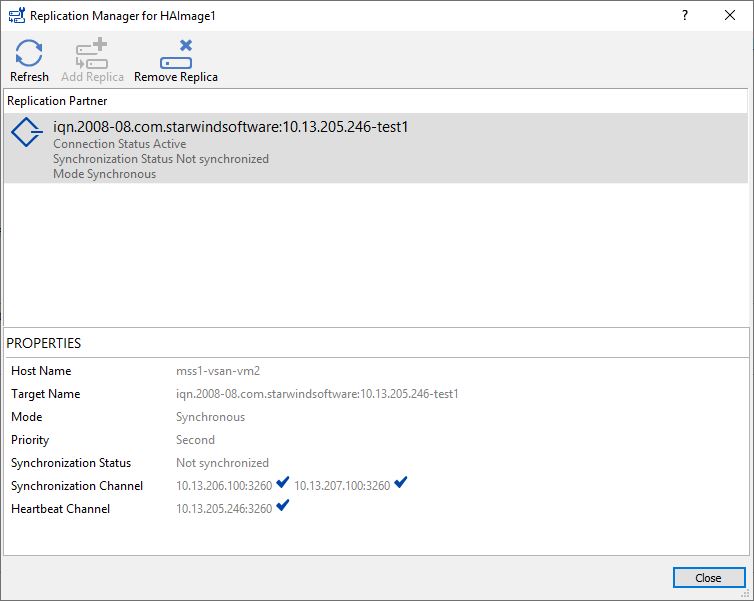Click the Synchronization Status property label

[x=71, y=463]
